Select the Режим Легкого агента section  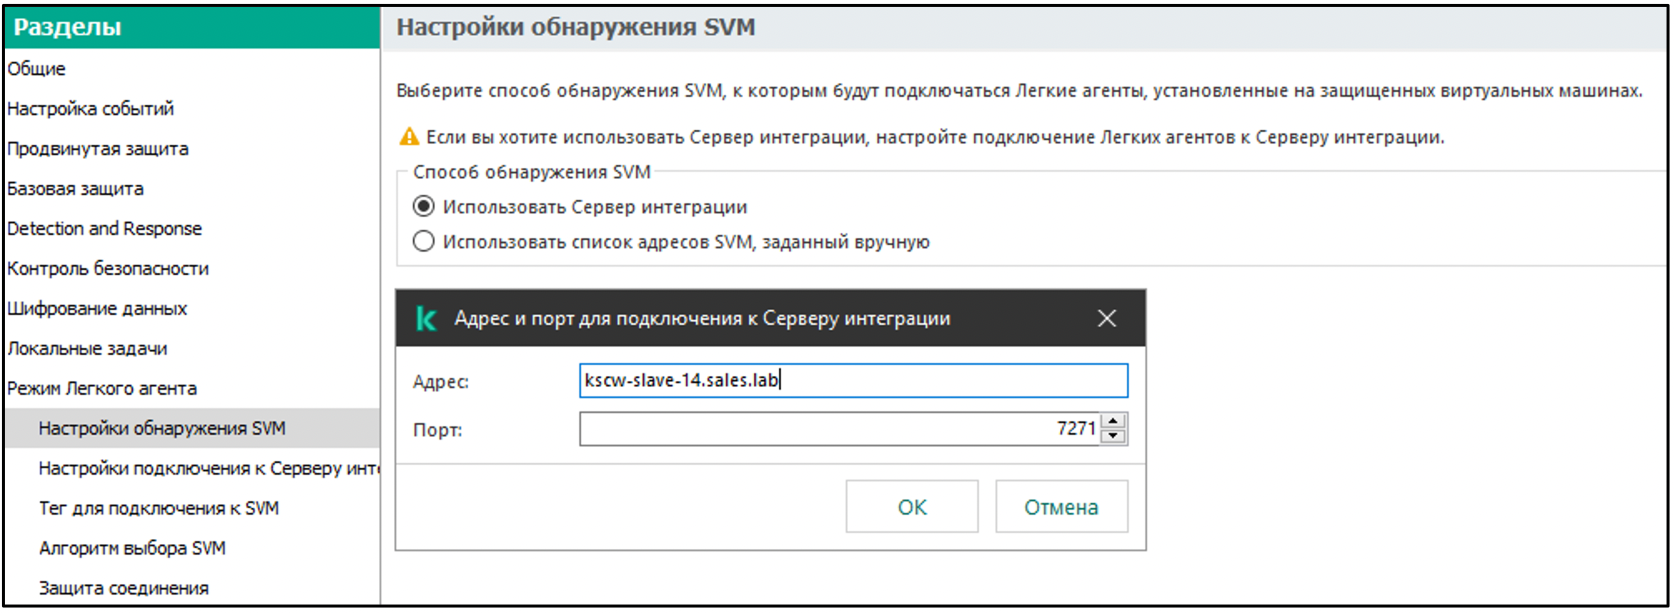[x=102, y=389]
